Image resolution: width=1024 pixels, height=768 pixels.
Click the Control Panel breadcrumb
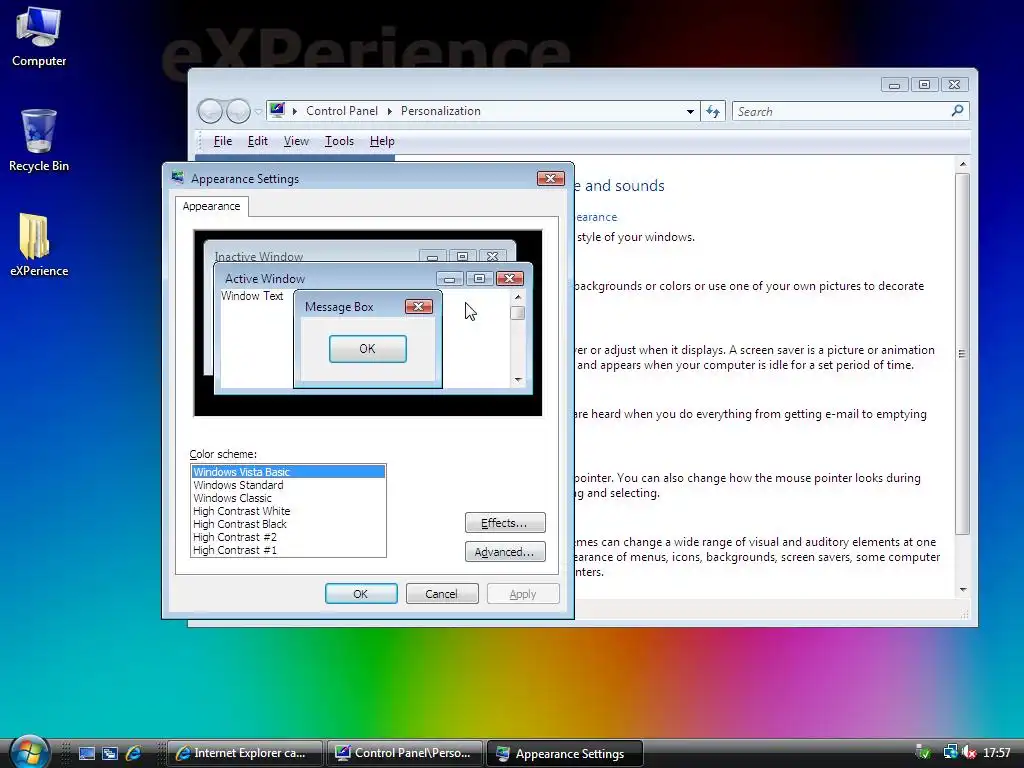(342, 111)
